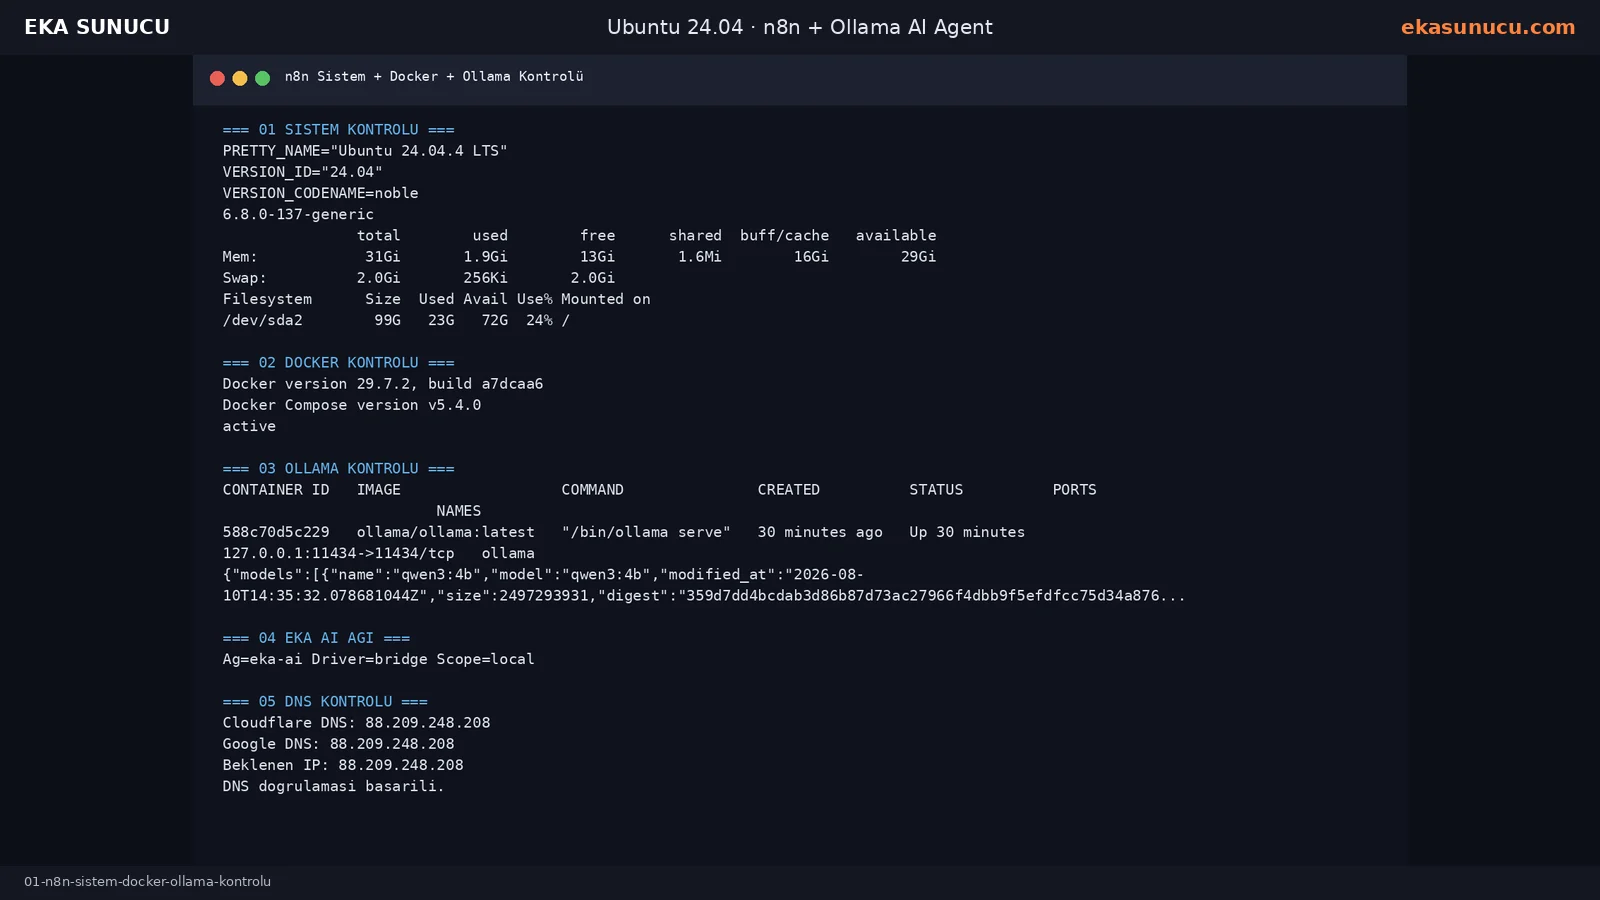Click the digest line starting with 10T14:35:32

704,596
